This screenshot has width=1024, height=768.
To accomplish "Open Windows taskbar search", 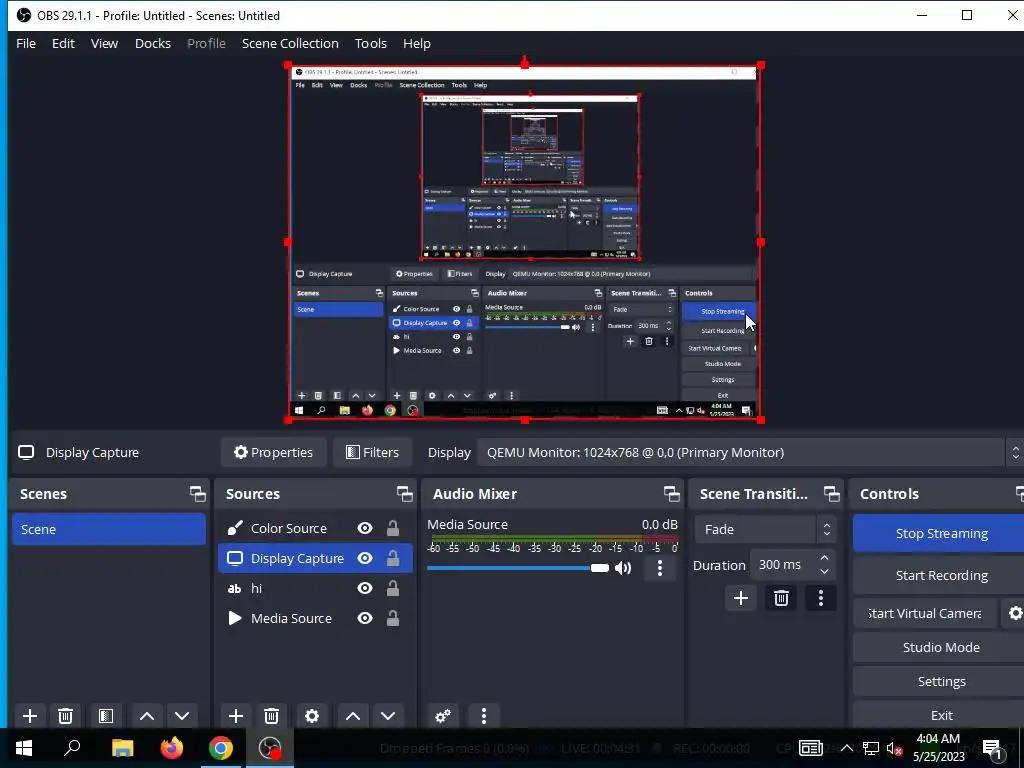I will pos(72,748).
